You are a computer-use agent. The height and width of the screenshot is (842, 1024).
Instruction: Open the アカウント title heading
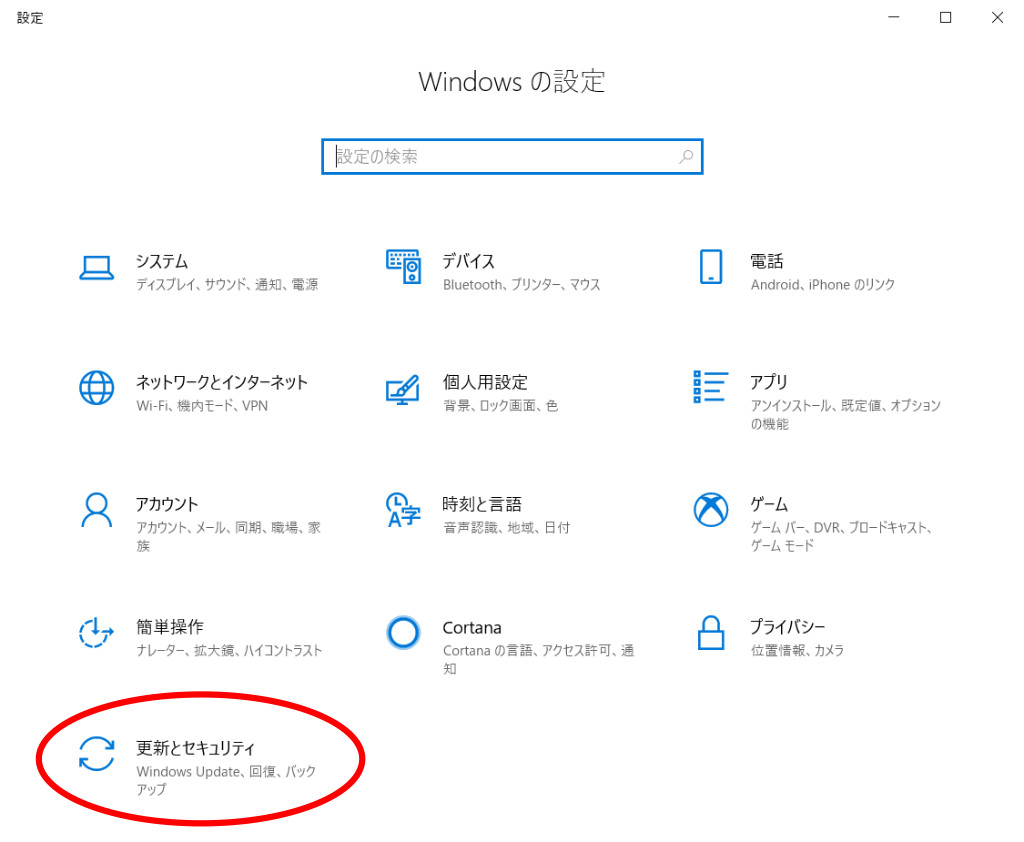point(167,504)
